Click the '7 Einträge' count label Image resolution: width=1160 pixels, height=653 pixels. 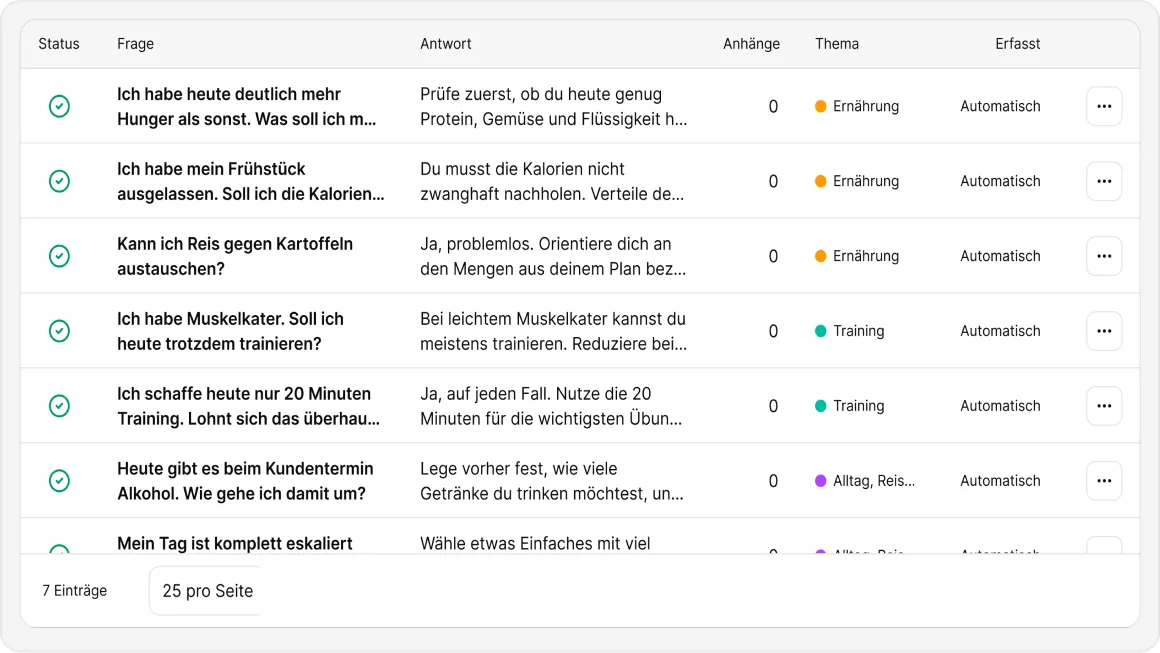[x=75, y=591]
